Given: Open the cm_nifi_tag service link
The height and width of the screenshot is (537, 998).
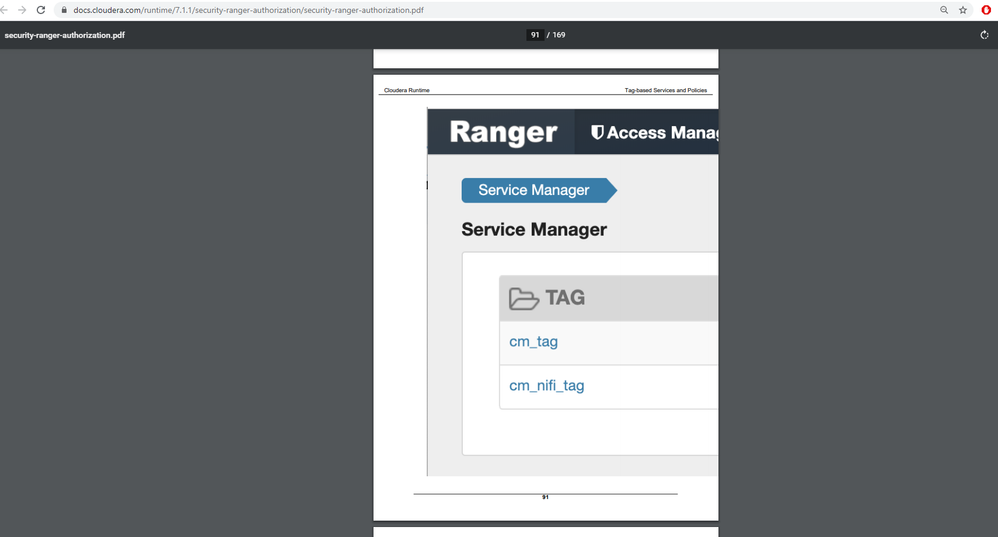Looking at the screenshot, I should click(x=547, y=386).
